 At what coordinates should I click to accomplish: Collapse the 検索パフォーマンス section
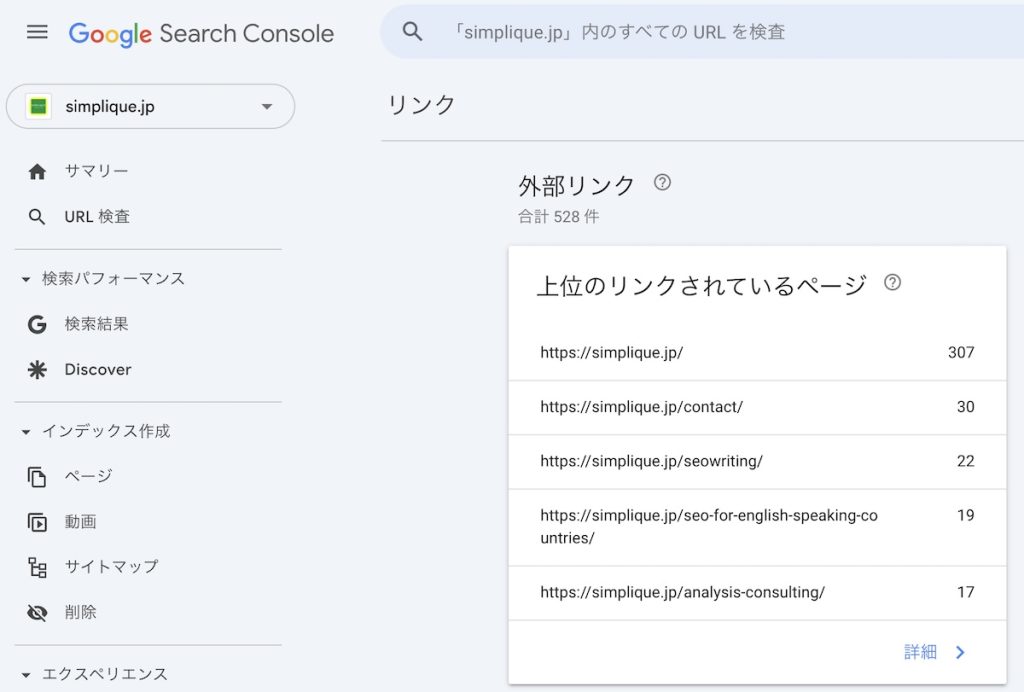[x=26, y=279]
